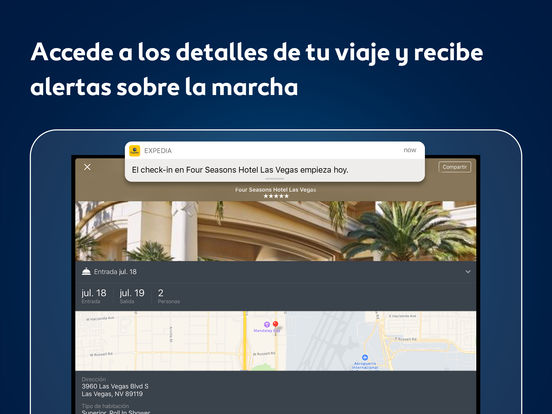Click the five-star rating under the hotel name
The height and width of the screenshot is (414, 552).
click(x=276, y=196)
